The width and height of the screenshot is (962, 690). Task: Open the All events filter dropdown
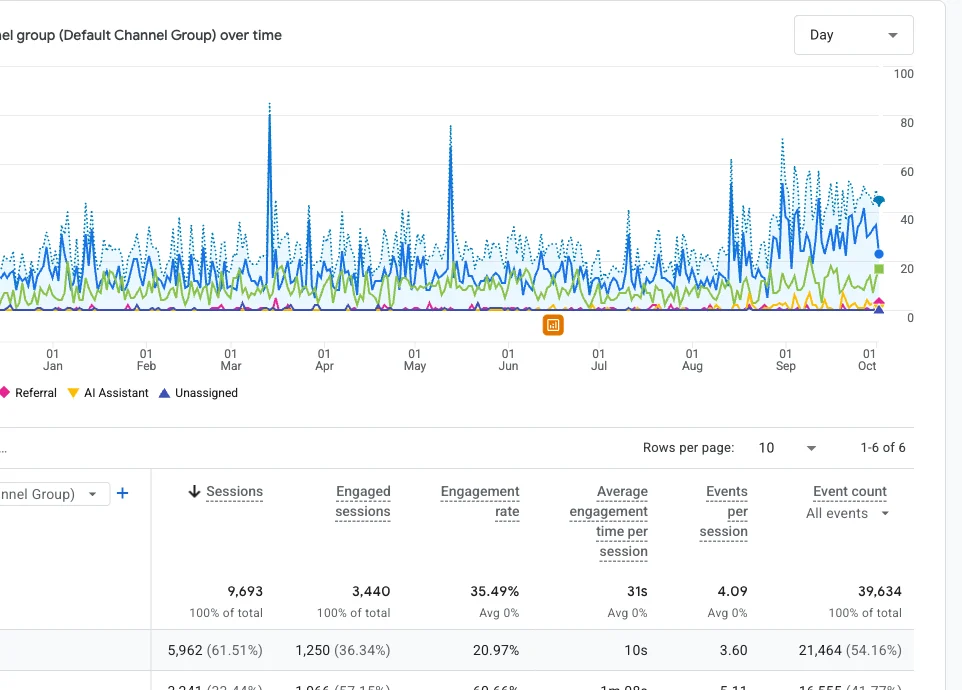(x=847, y=513)
